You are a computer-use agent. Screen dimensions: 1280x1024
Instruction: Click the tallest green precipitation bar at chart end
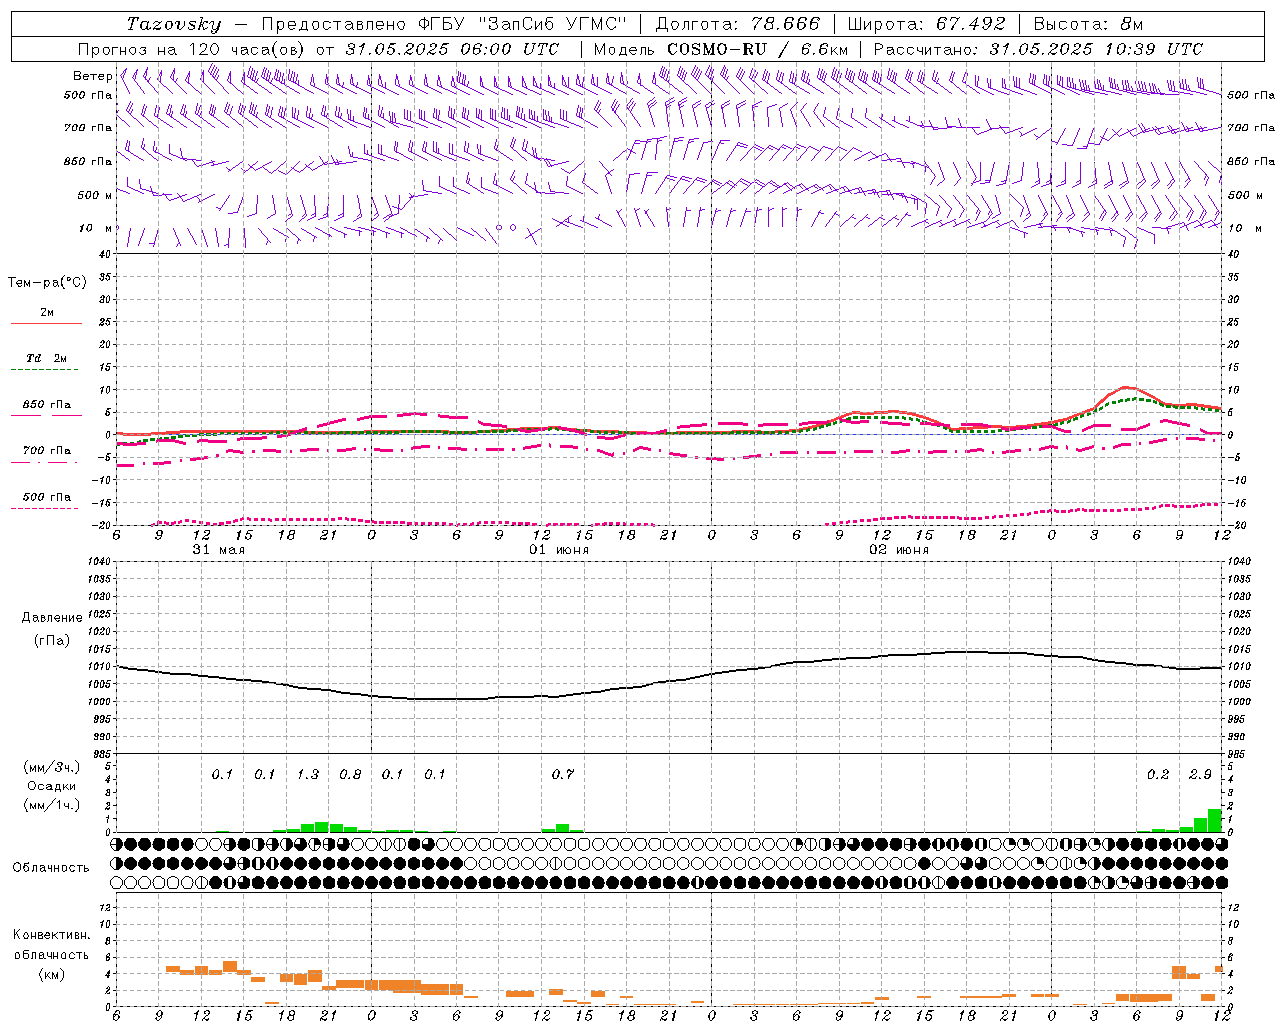coord(1214,820)
